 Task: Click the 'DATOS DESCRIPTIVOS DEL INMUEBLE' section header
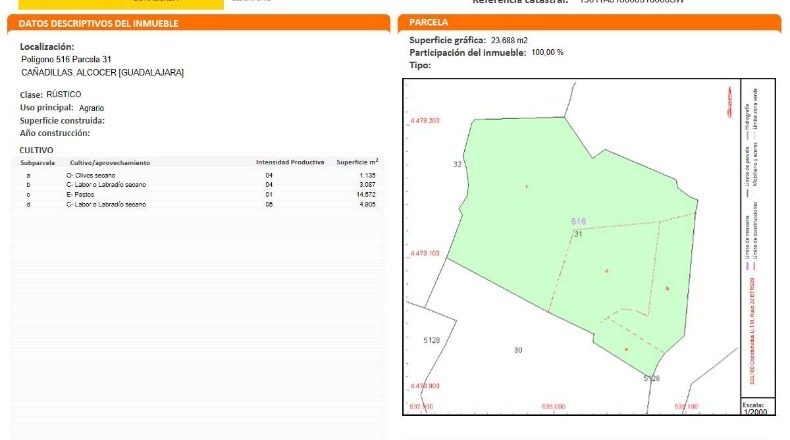click(98, 24)
